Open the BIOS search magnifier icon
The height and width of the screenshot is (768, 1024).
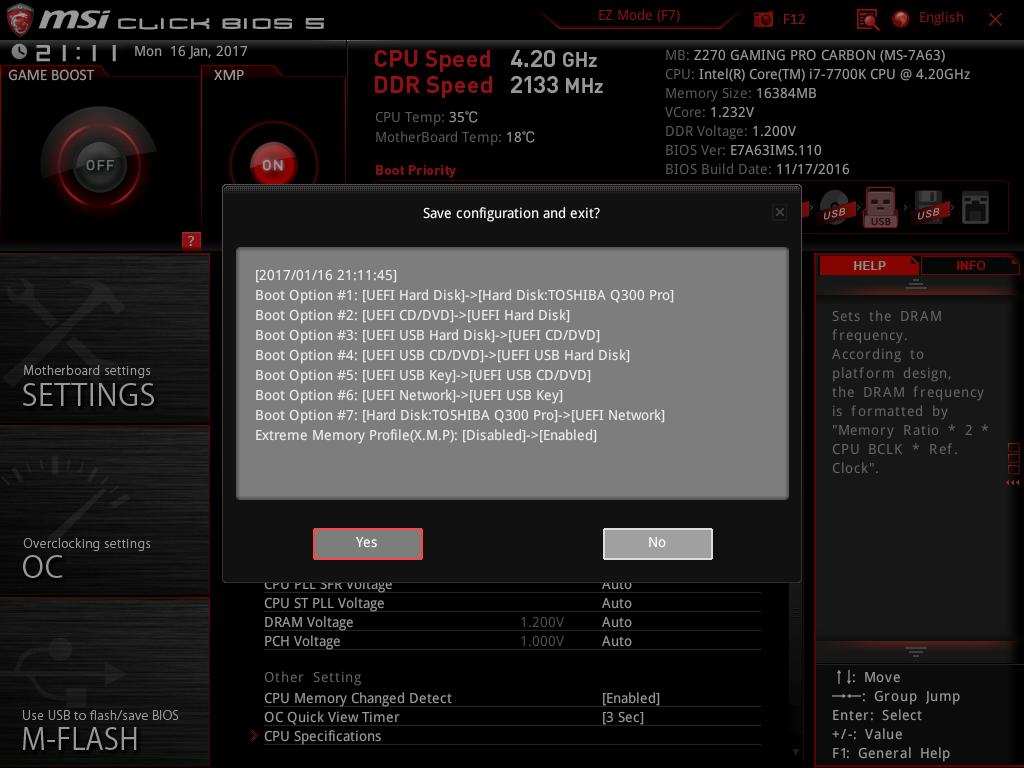pos(868,19)
